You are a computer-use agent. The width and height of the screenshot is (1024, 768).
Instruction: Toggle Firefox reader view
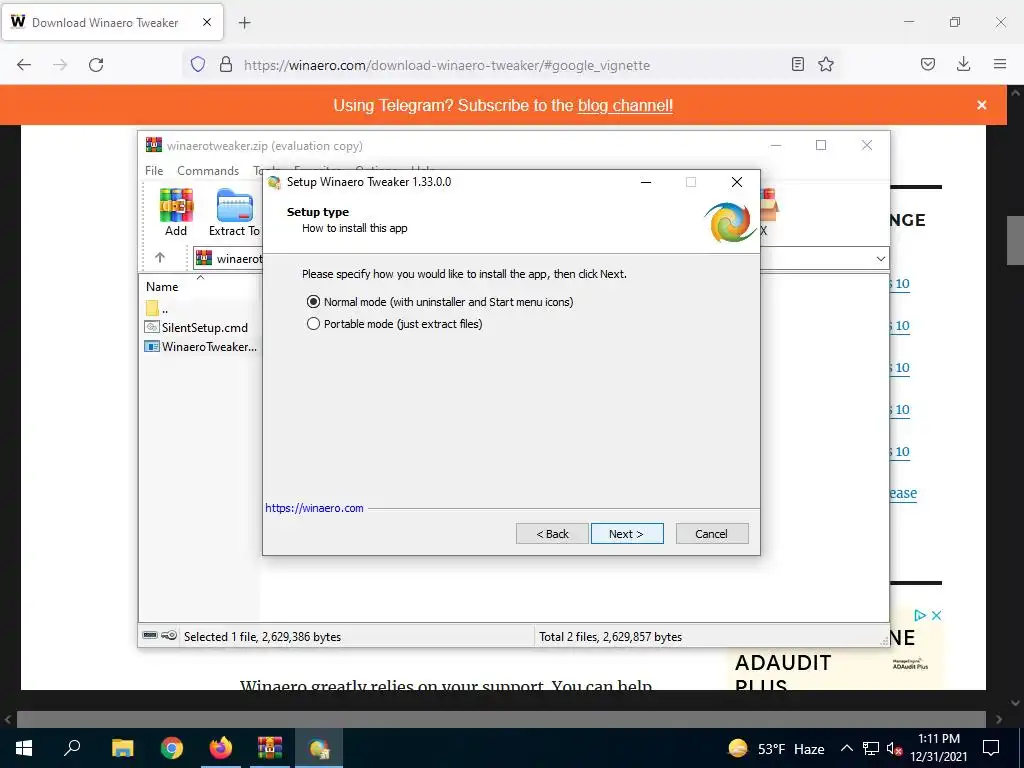(797, 64)
